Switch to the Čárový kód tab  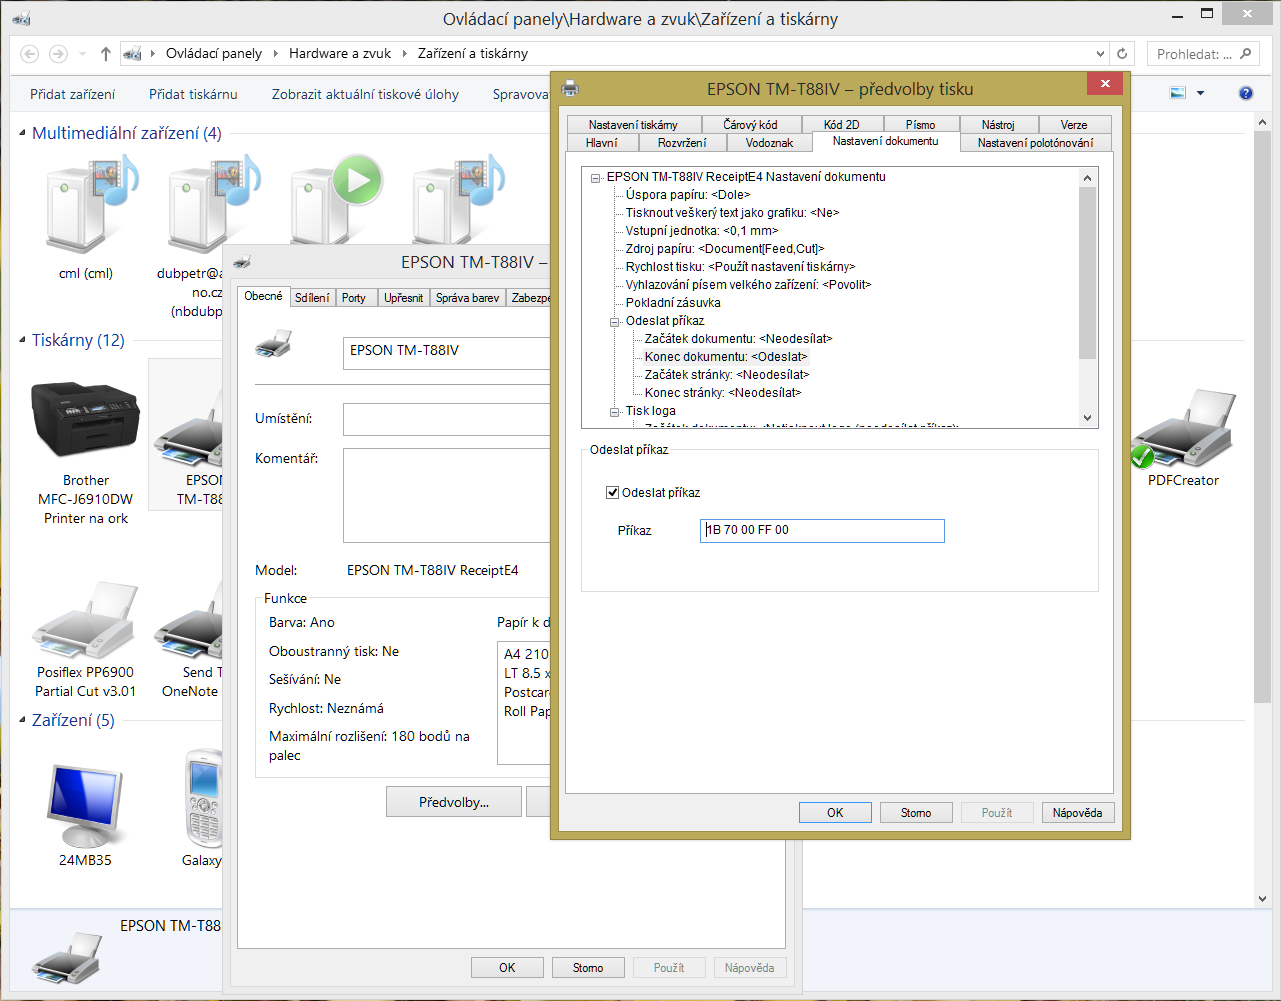750,125
